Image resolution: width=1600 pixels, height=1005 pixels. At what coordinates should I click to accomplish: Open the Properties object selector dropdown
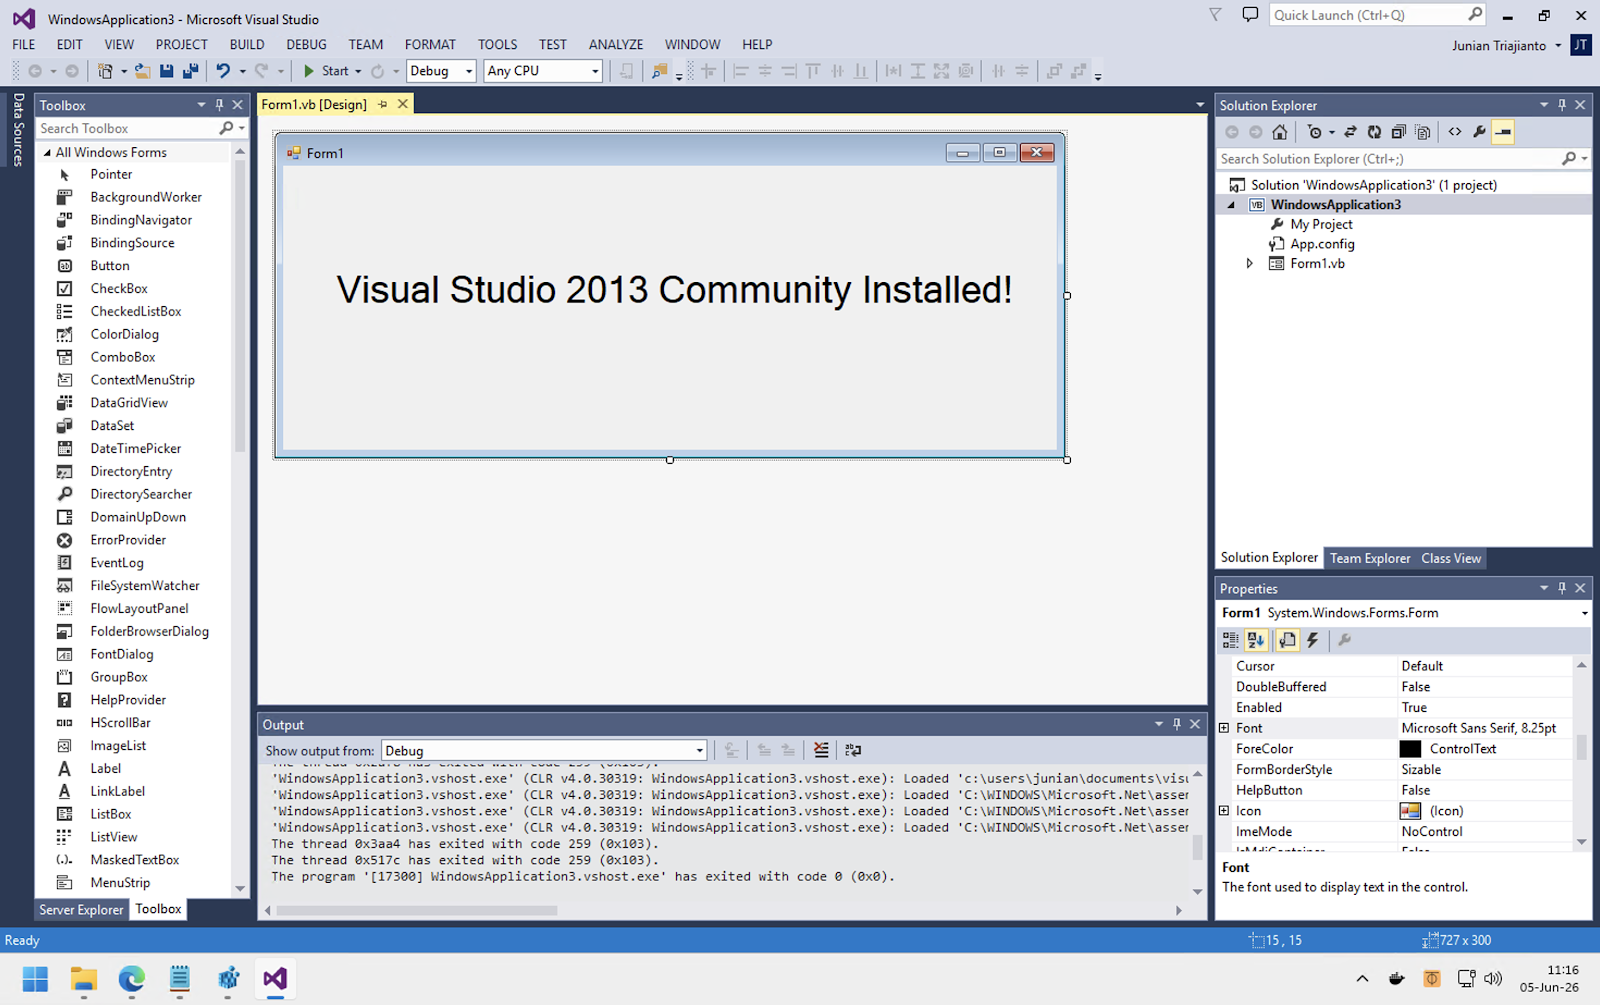1584,613
